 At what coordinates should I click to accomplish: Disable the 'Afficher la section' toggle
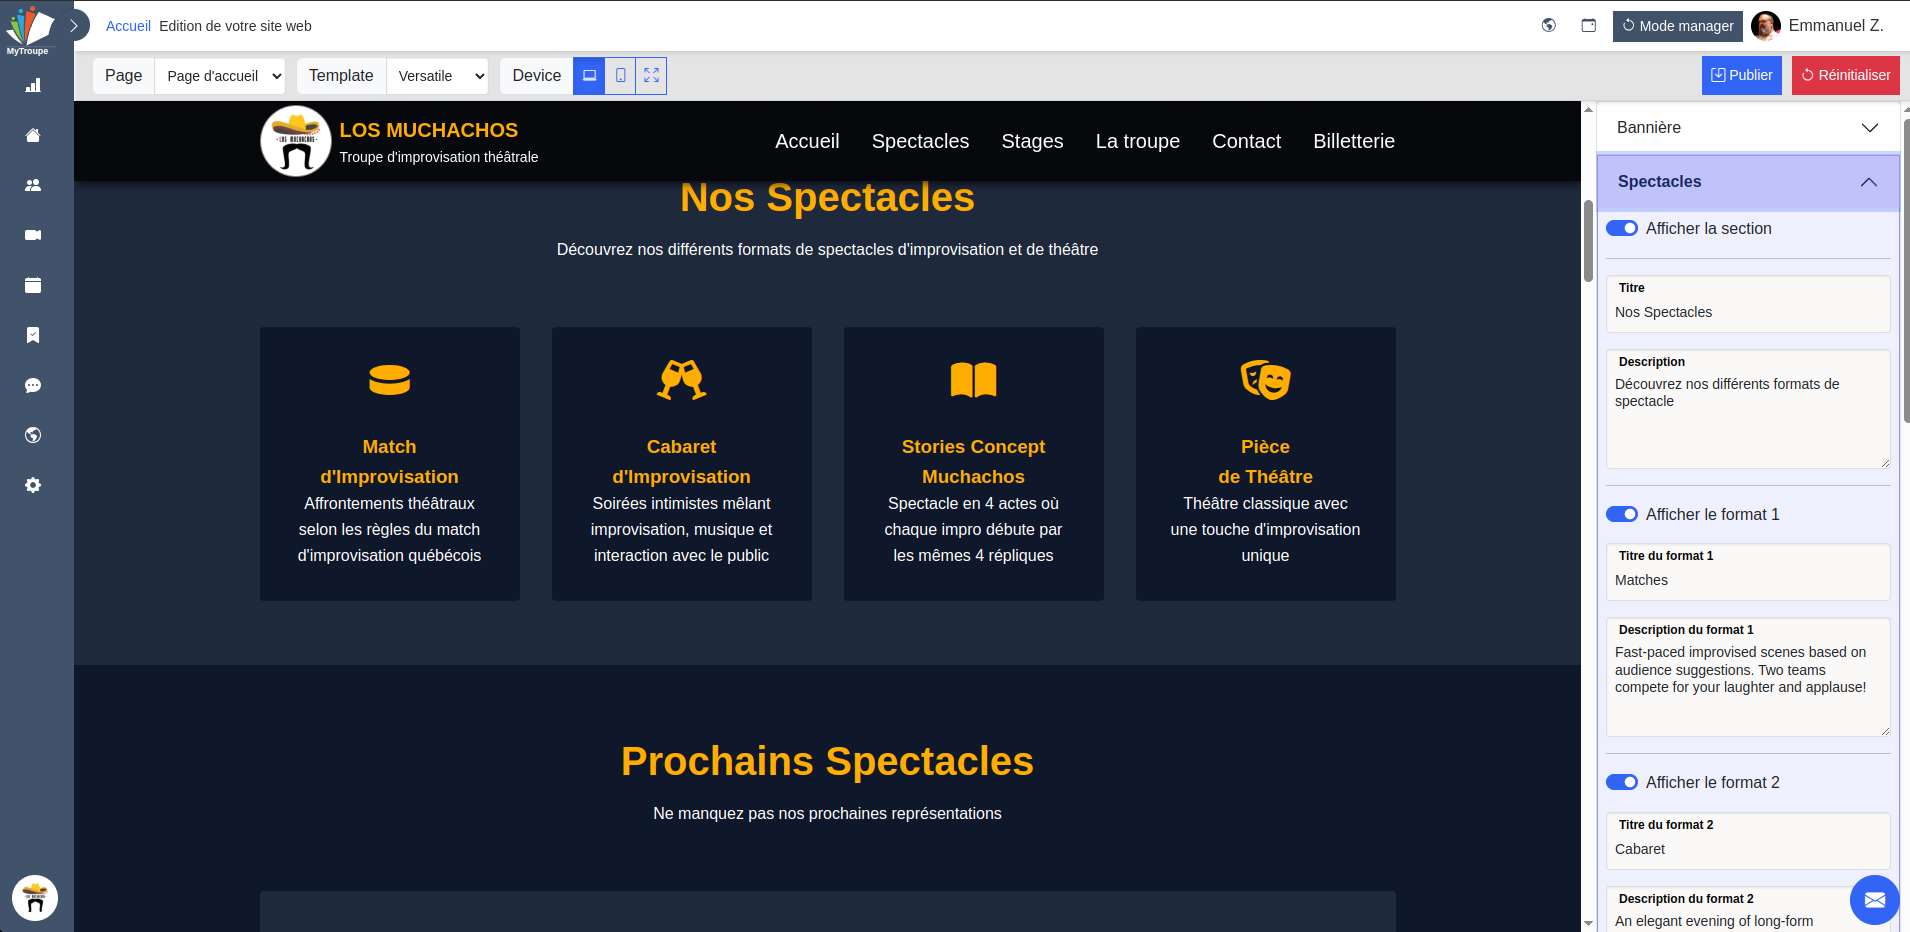pos(1621,228)
